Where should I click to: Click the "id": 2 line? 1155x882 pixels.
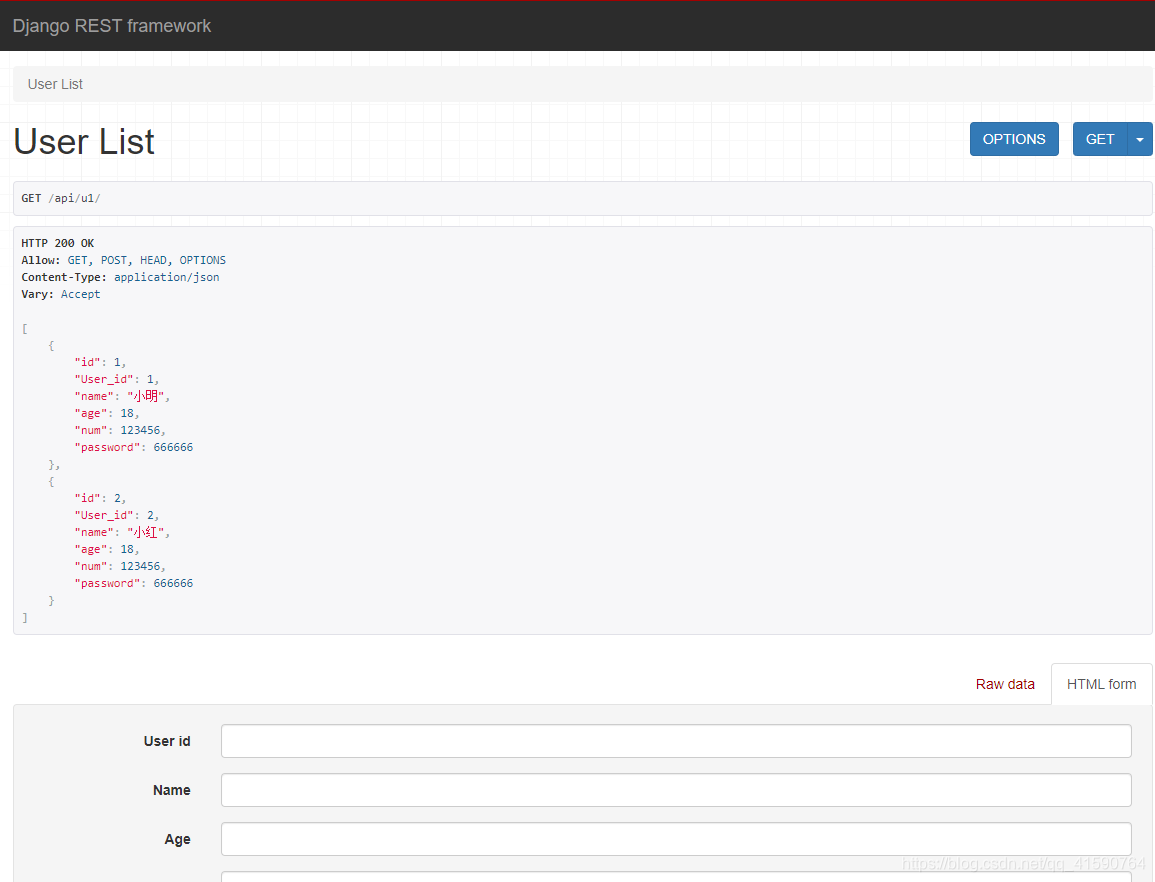pyautogui.click(x=100, y=498)
